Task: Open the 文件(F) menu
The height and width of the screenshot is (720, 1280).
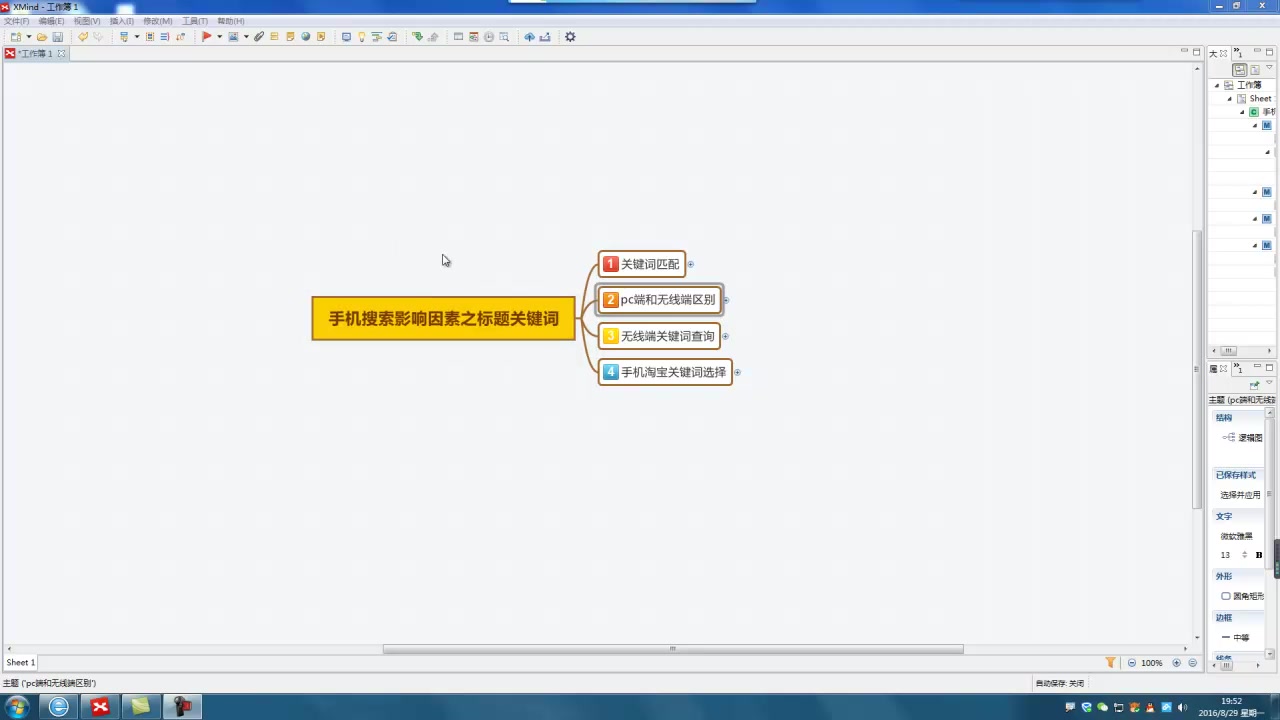Action: (16, 21)
